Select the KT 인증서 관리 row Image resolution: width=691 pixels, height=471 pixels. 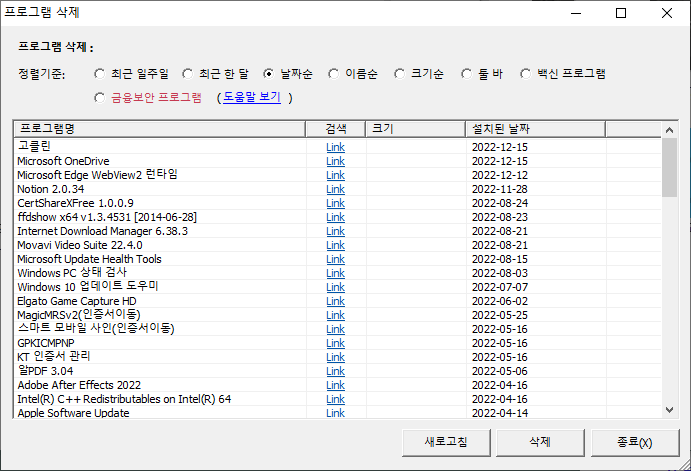[x=338, y=357]
